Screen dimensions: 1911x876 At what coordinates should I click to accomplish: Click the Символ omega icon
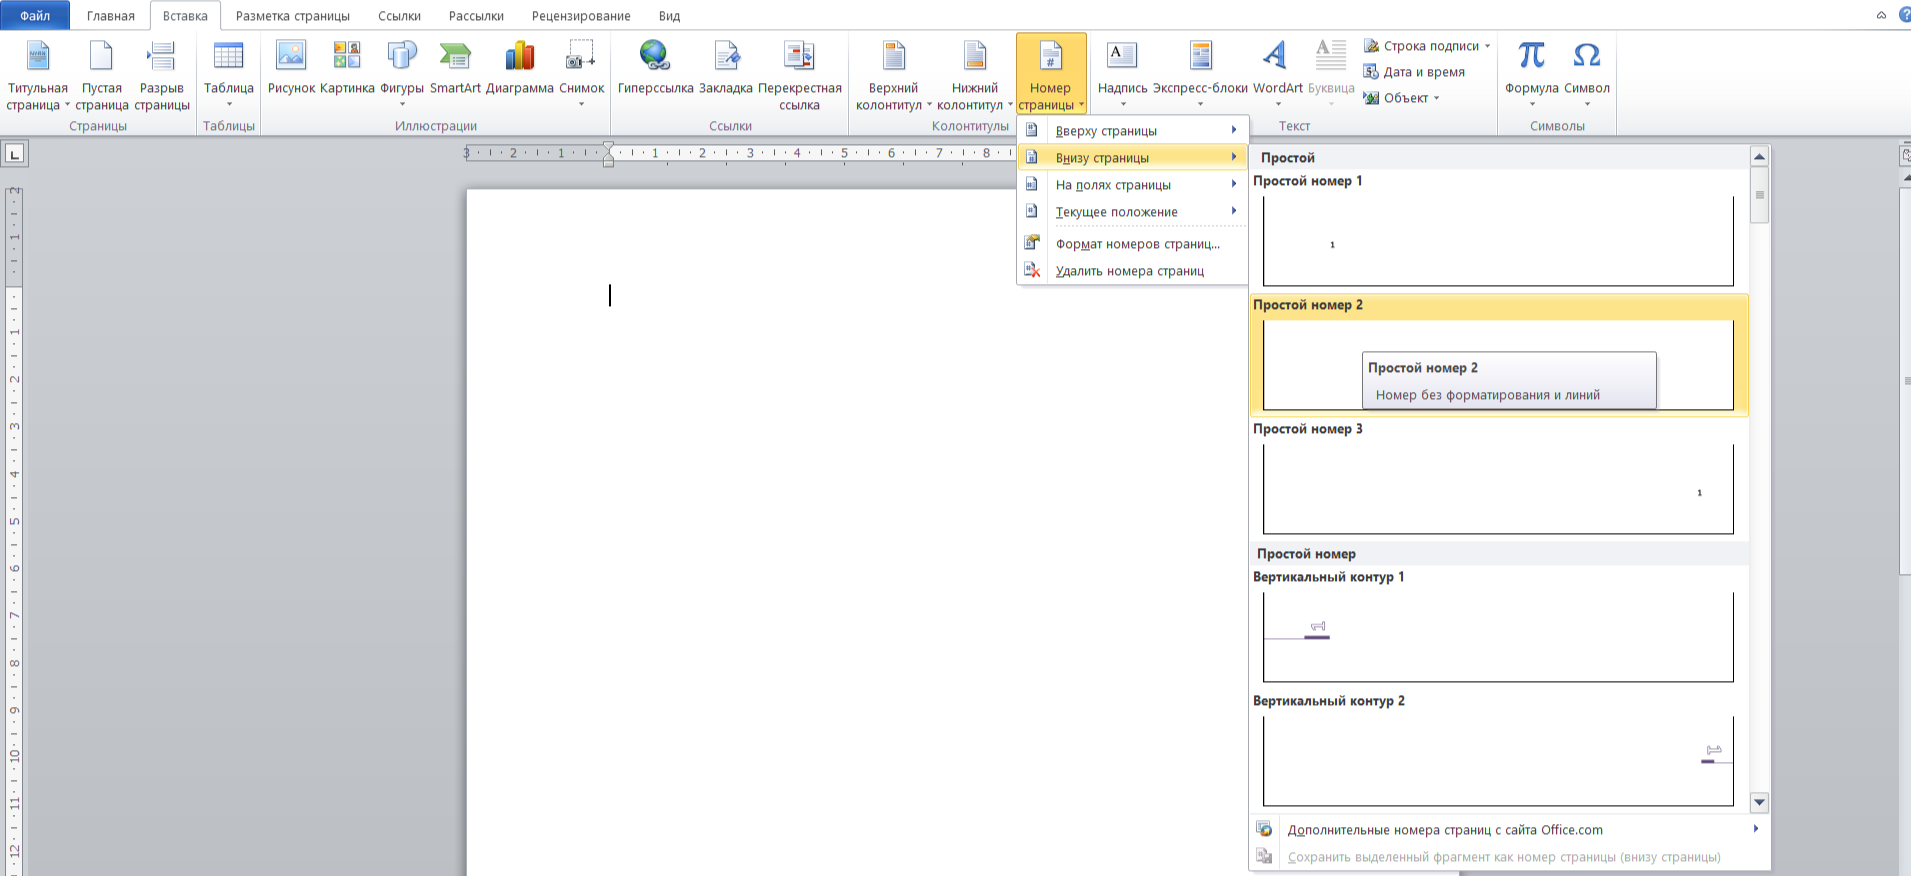click(x=1586, y=58)
